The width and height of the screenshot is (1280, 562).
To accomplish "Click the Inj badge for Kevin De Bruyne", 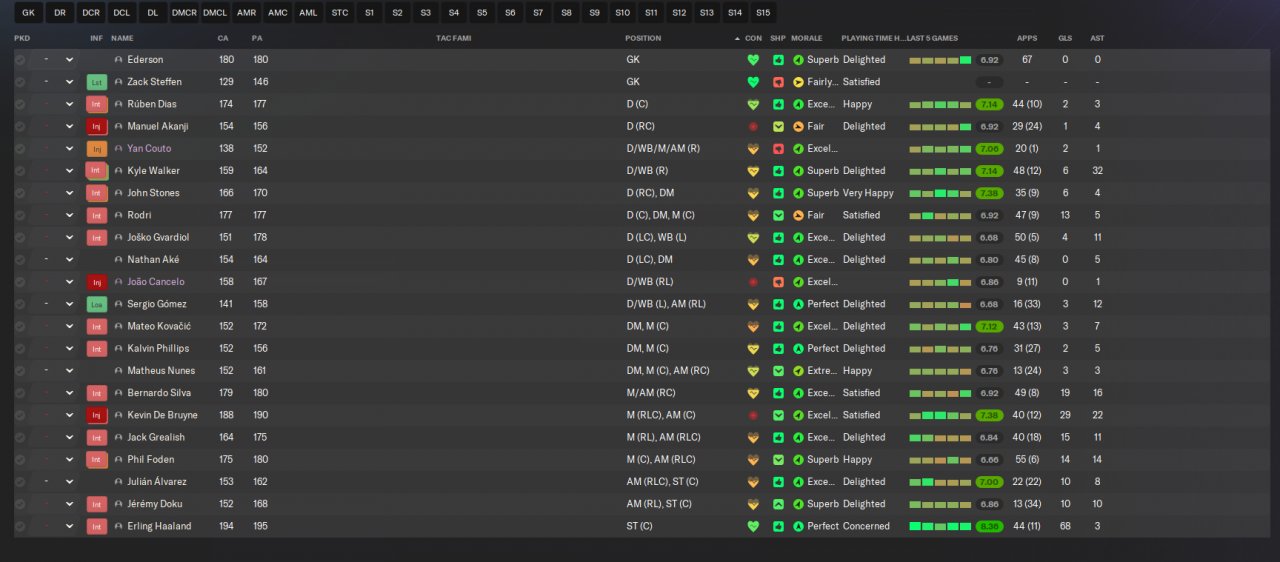I will pos(97,415).
